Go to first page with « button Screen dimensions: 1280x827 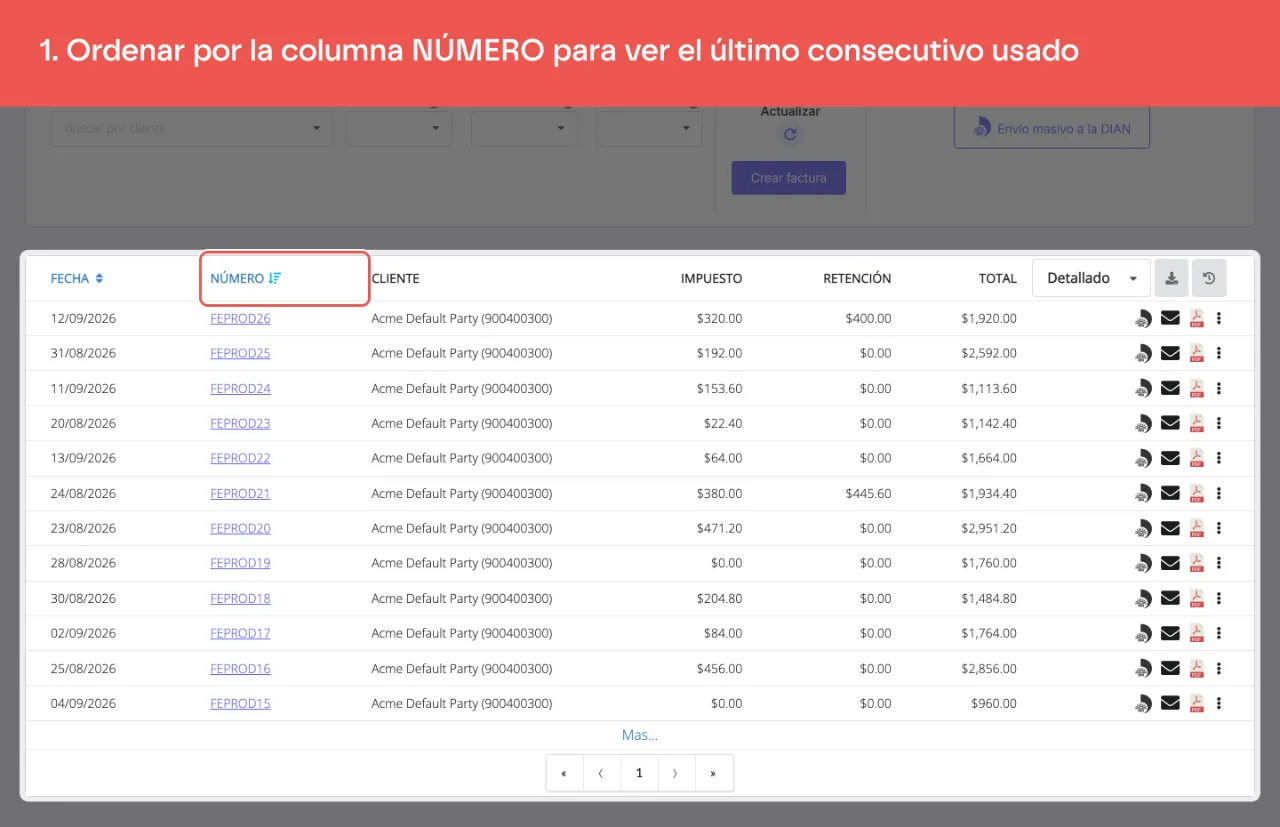[x=565, y=773]
